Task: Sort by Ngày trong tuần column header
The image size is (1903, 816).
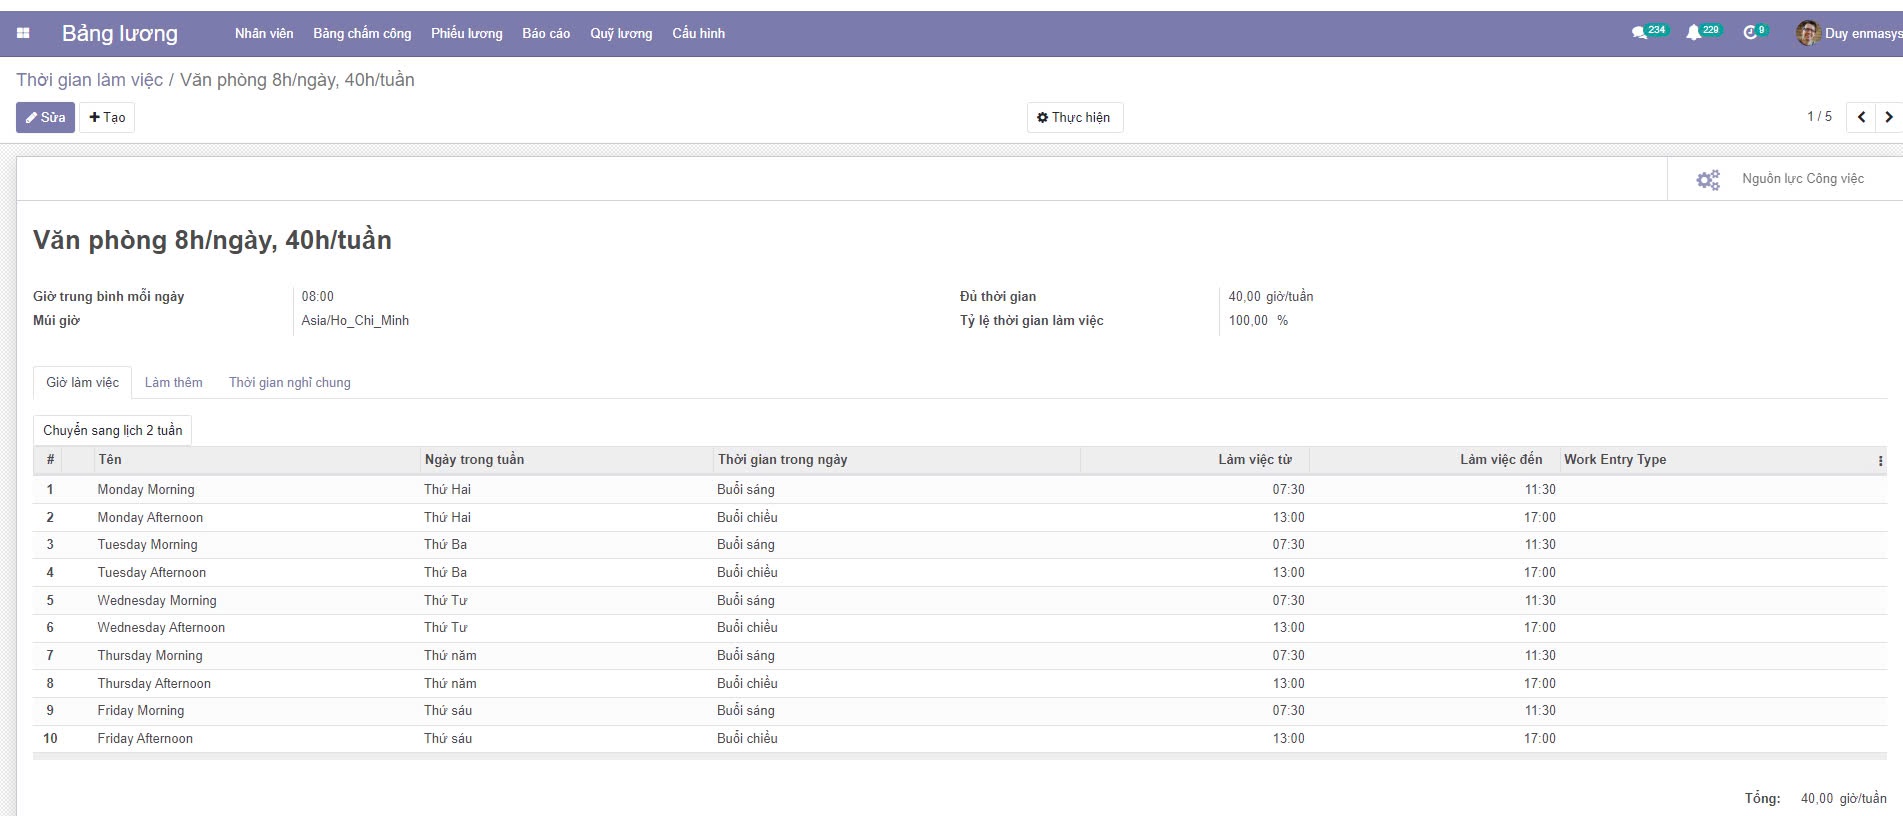Action: (x=474, y=460)
